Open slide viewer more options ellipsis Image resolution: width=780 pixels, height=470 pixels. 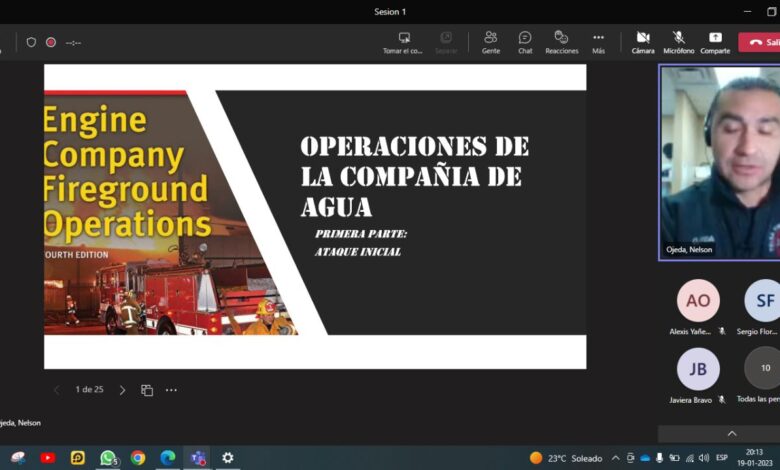click(x=171, y=390)
